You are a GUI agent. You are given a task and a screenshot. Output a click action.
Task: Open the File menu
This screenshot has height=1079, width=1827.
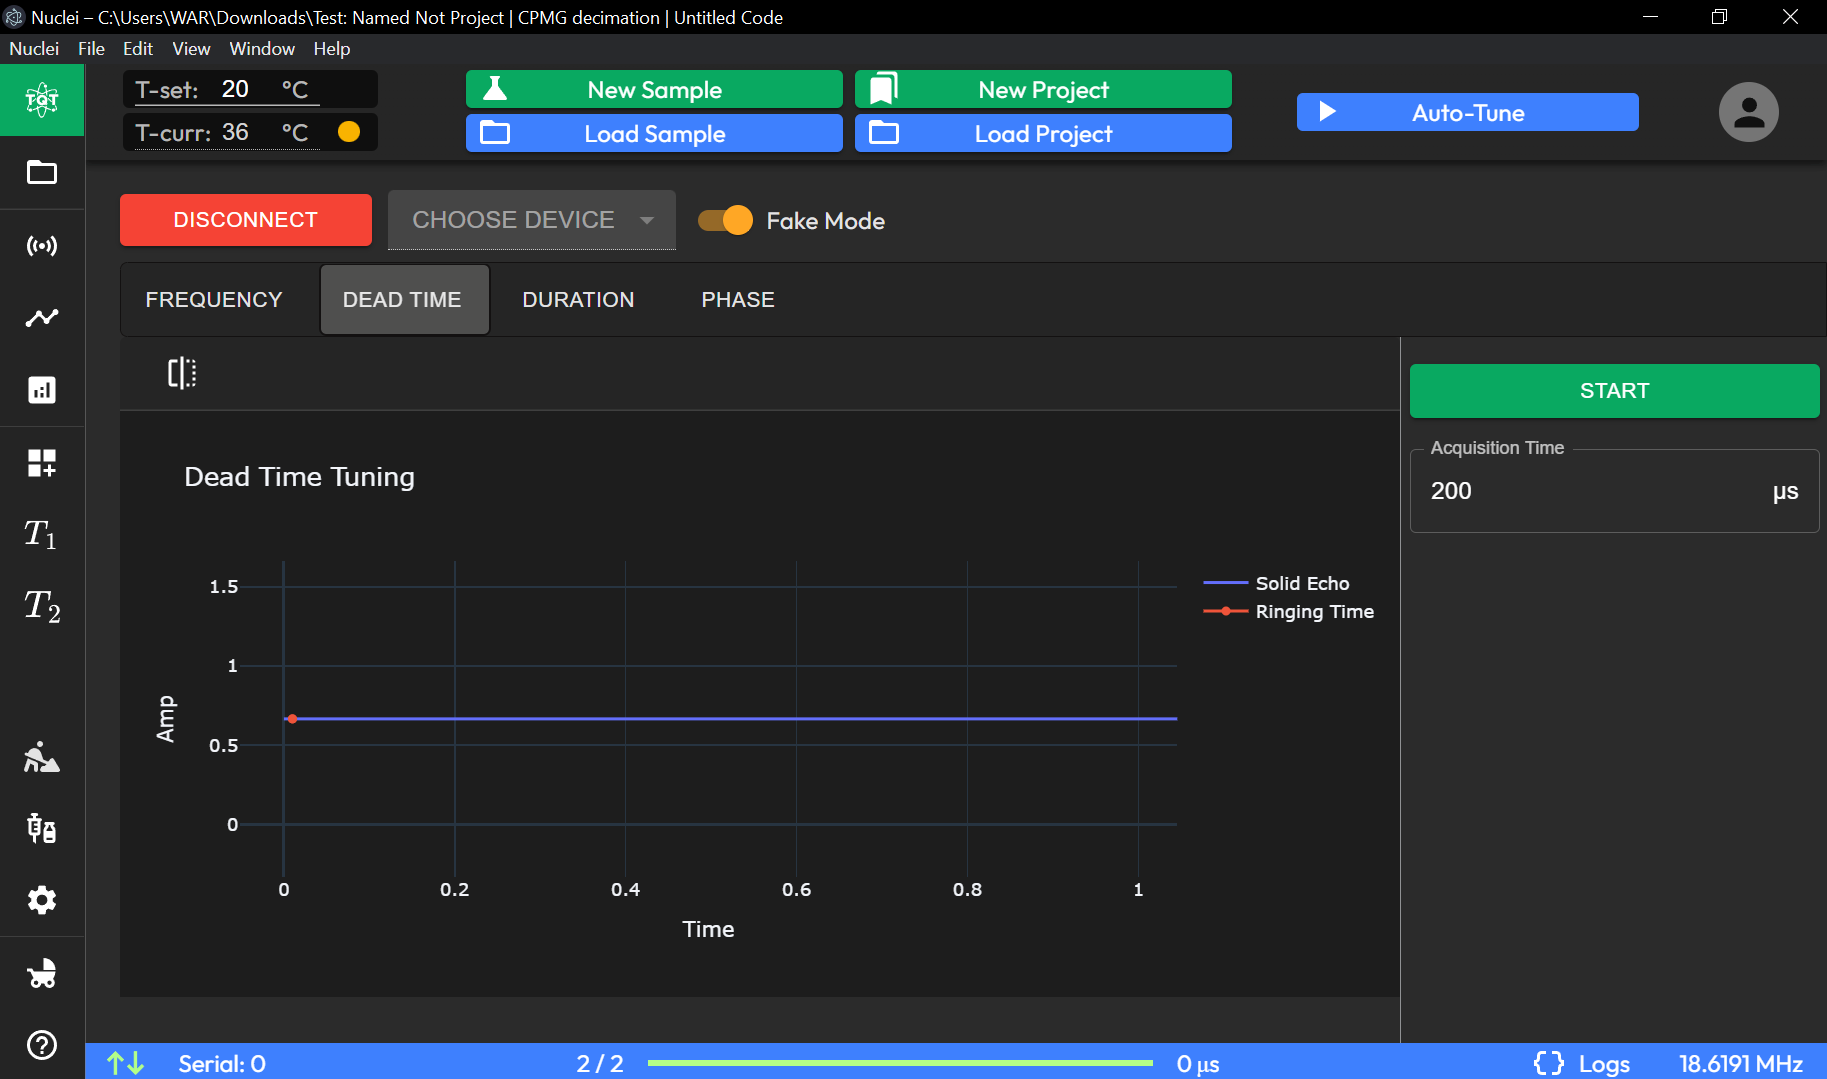pyautogui.click(x=91, y=49)
